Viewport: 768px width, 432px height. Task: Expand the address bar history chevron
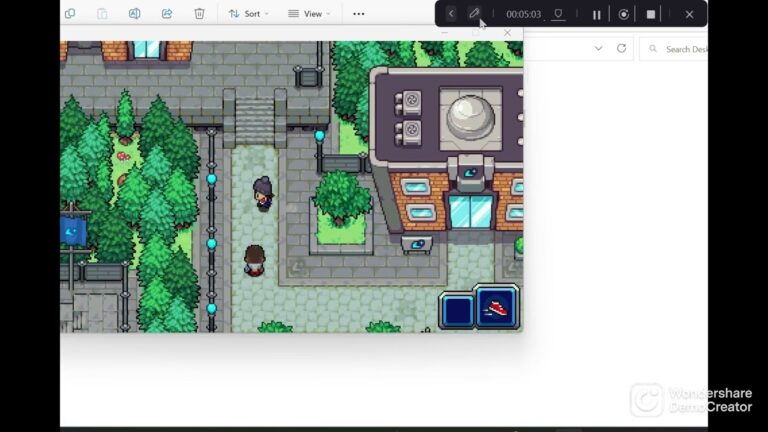[x=599, y=48]
